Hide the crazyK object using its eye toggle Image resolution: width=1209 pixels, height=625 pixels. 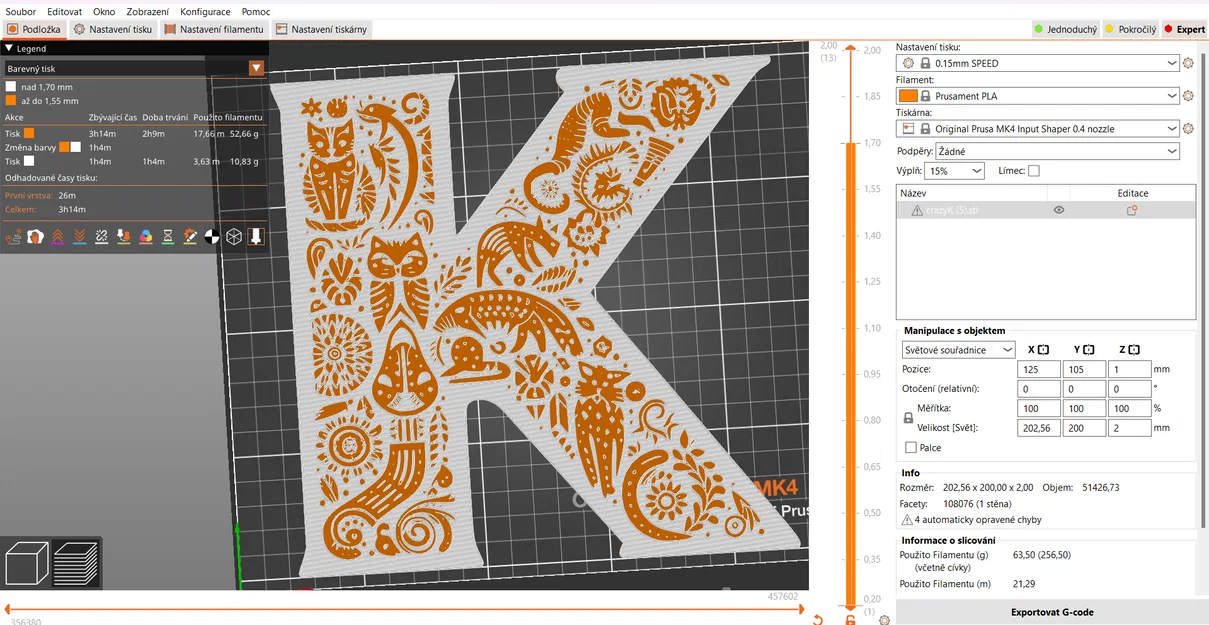(x=1059, y=210)
